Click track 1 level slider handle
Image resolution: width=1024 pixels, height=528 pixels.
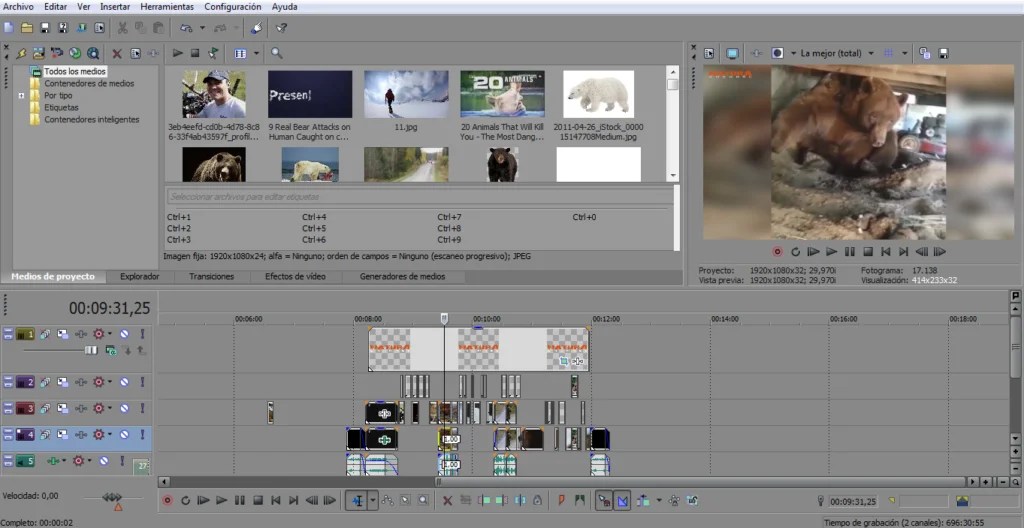pos(91,350)
